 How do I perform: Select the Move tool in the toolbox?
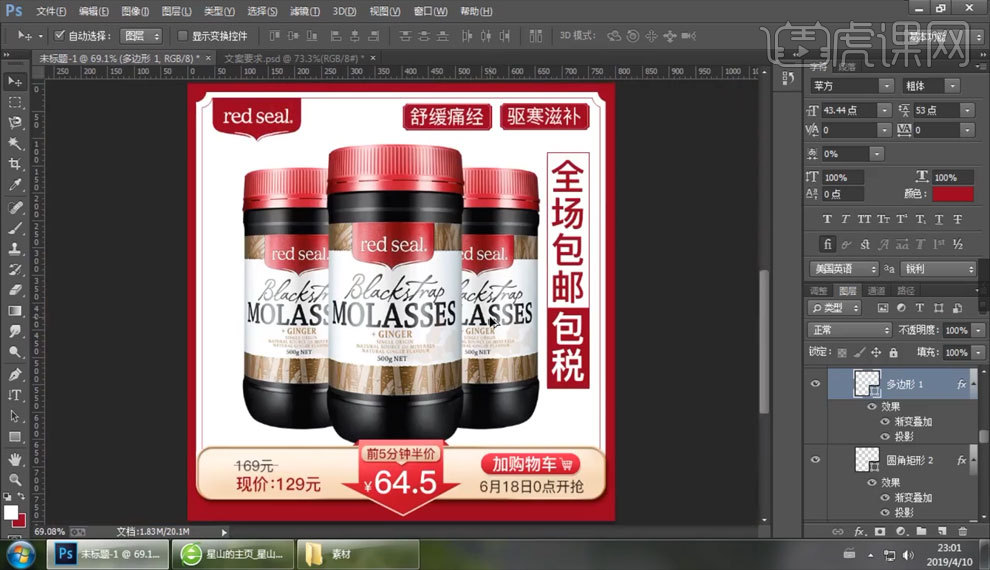(15, 81)
